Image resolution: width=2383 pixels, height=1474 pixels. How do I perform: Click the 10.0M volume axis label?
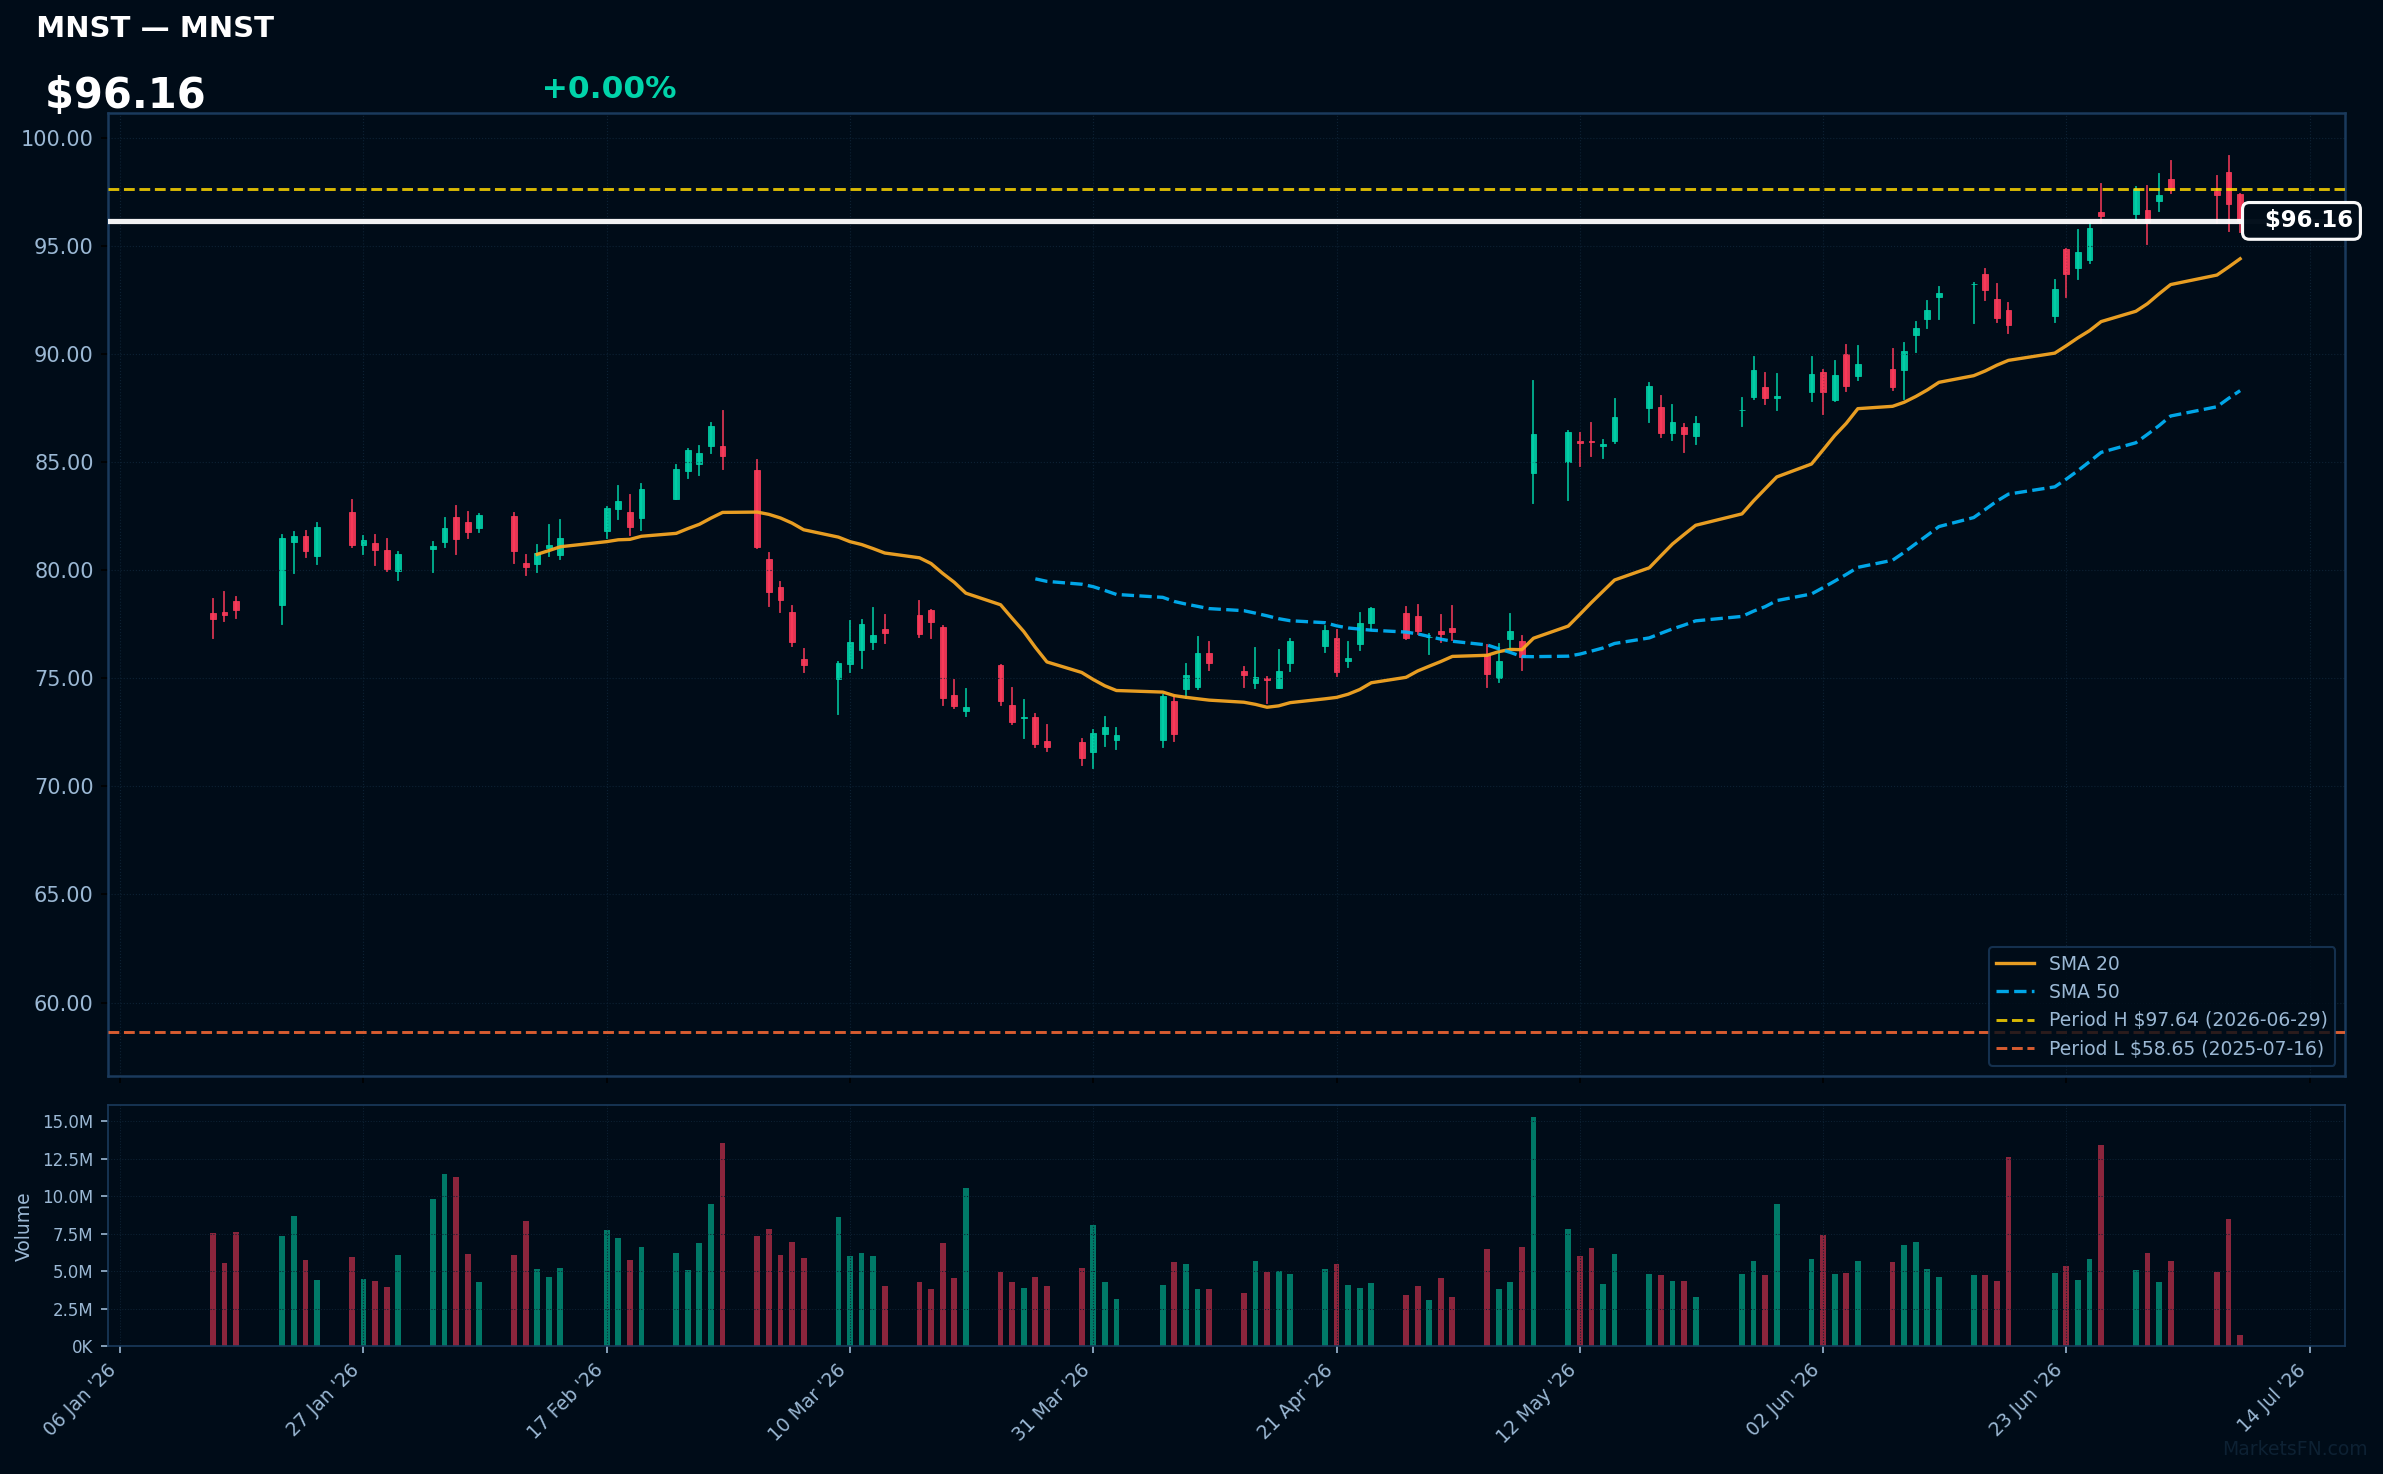click(68, 1197)
